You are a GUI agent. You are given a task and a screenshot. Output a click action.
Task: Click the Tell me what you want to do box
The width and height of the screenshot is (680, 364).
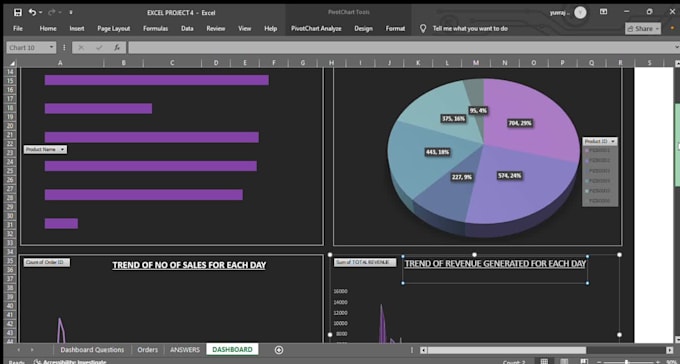click(470, 29)
